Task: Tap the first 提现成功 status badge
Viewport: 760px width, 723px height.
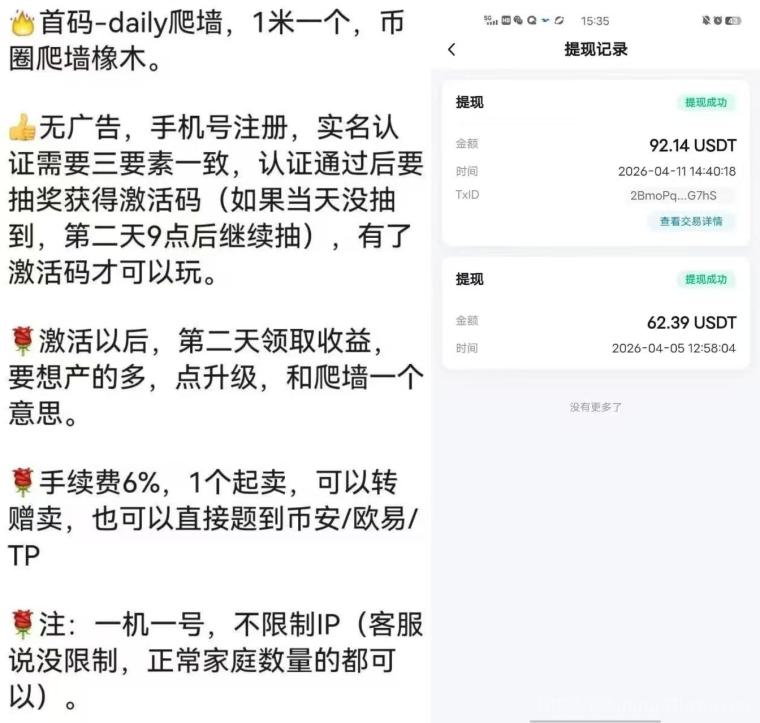Action: (706, 102)
